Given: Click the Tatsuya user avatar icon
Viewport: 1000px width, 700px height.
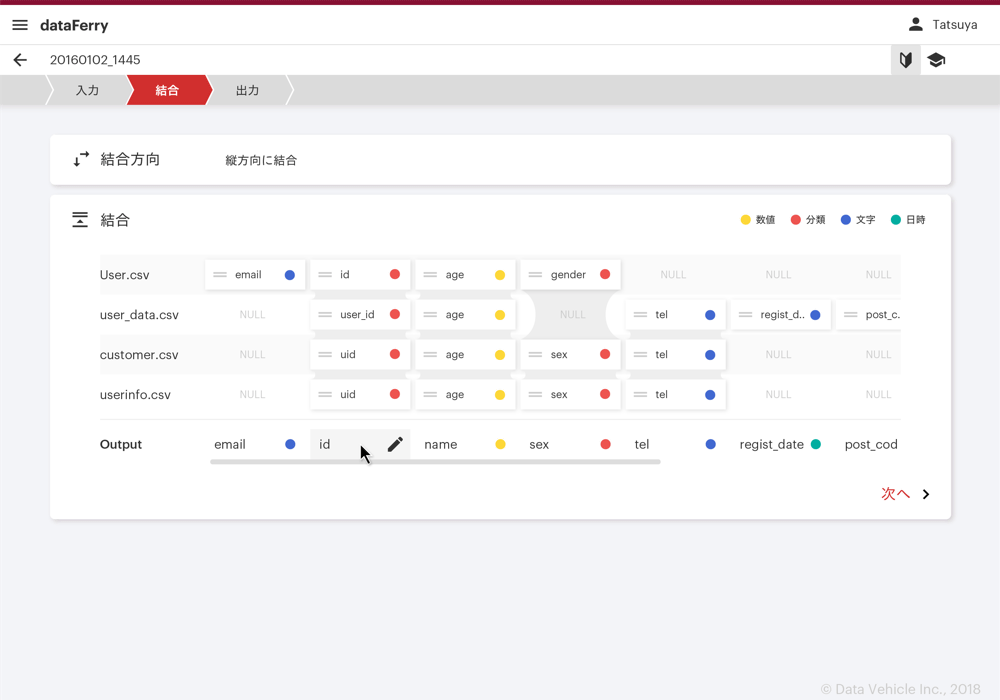Looking at the screenshot, I should point(915,24).
